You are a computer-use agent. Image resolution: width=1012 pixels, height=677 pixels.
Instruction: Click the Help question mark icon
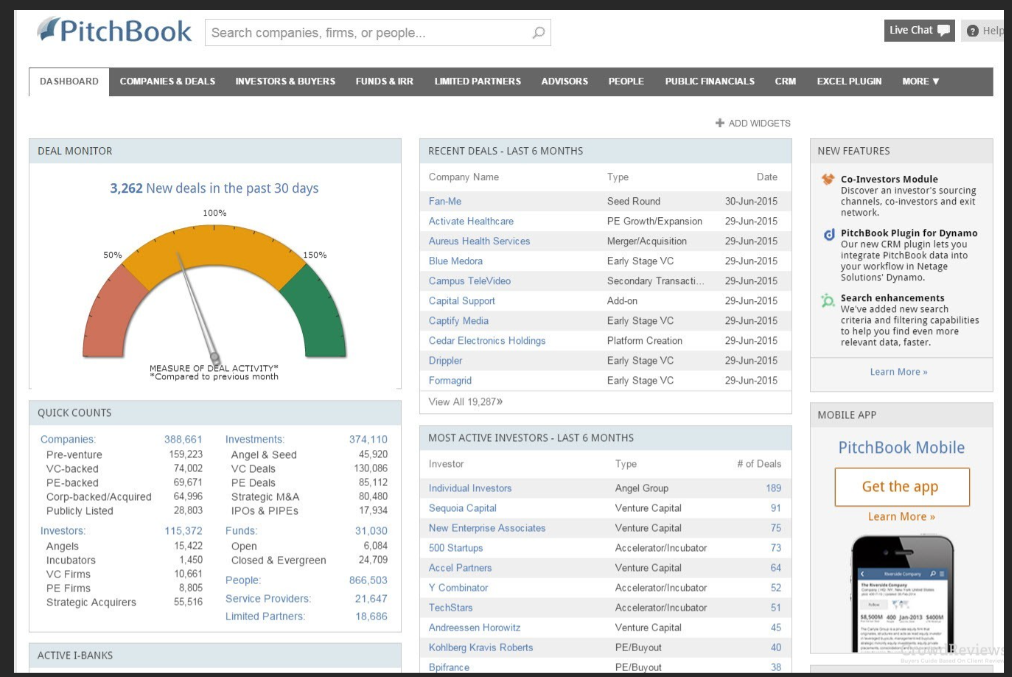[x=973, y=31]
